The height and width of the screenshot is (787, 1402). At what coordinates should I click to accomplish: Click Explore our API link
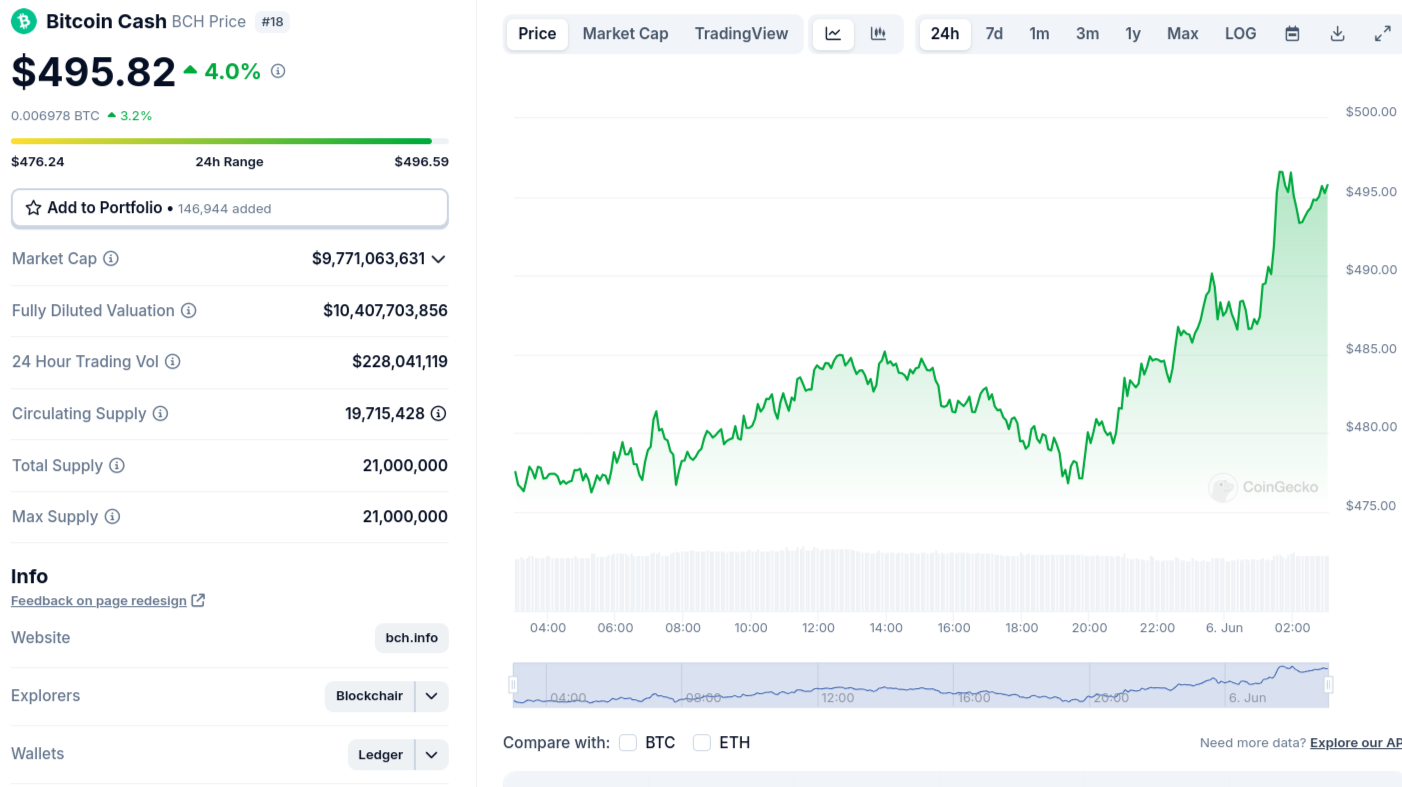1355,742
